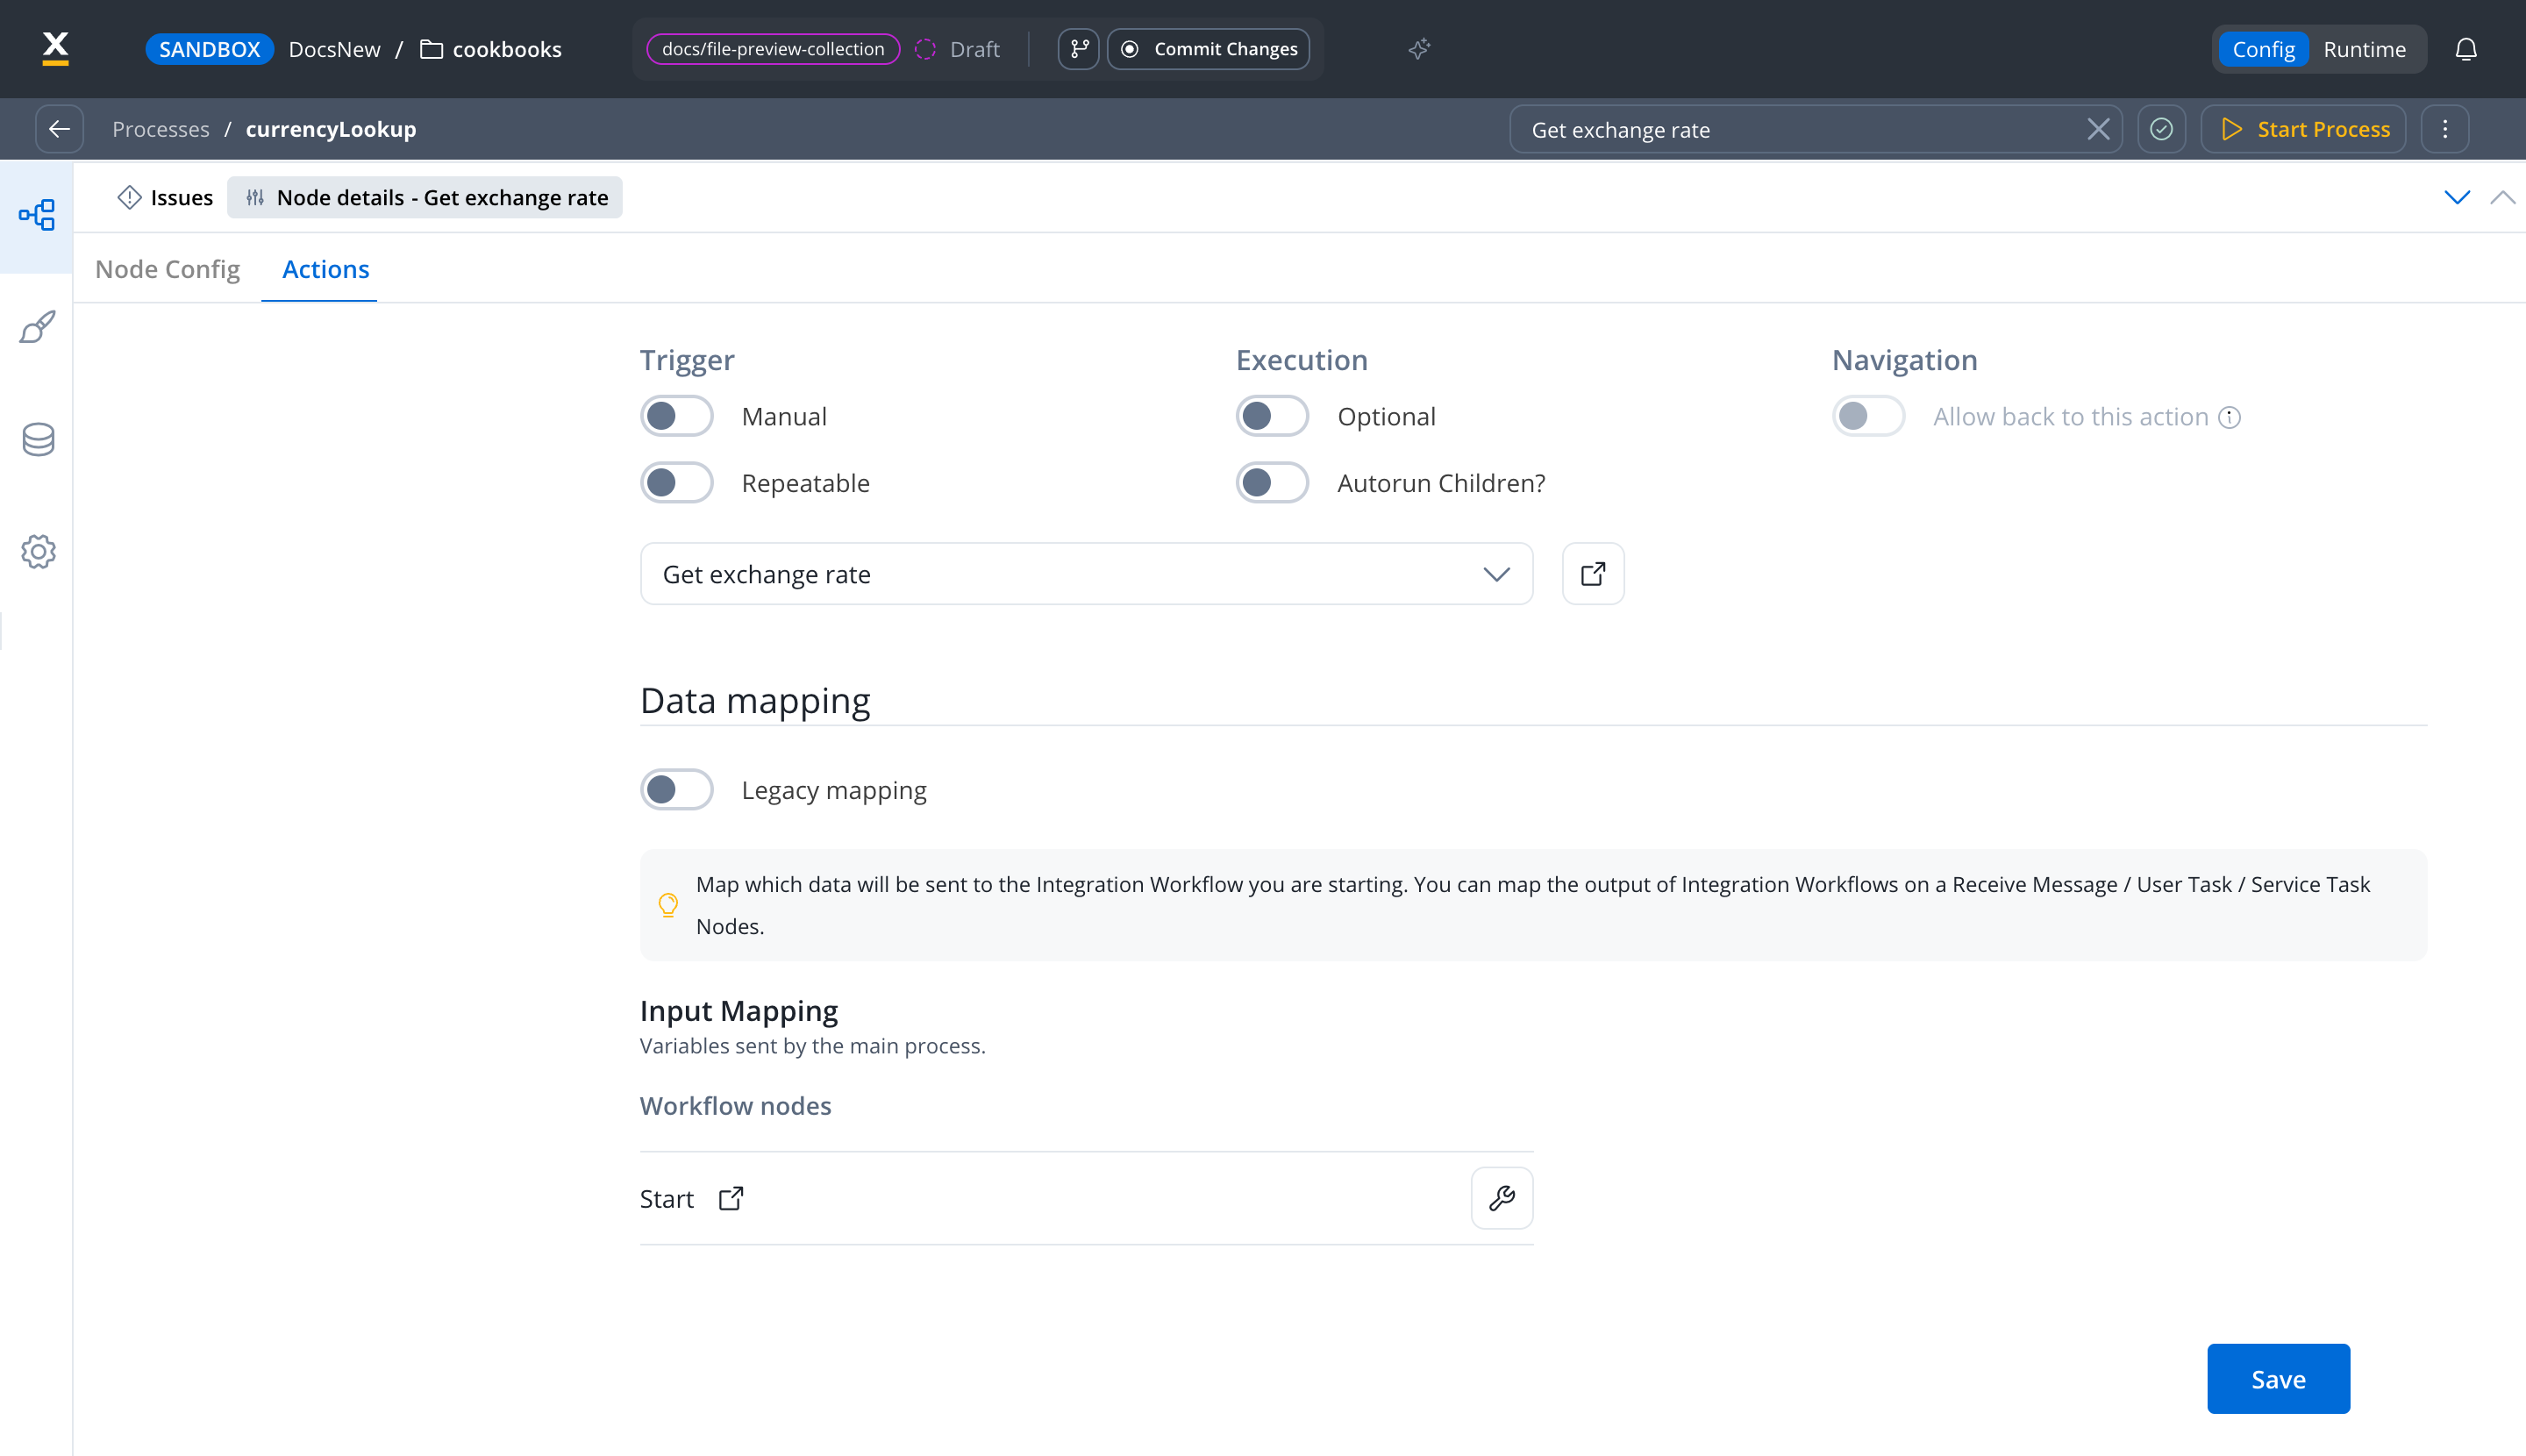The width and height of the screenshot is (2526, 1456).
Task: Open the process designer sidebar icon
Action: (37, 215)
